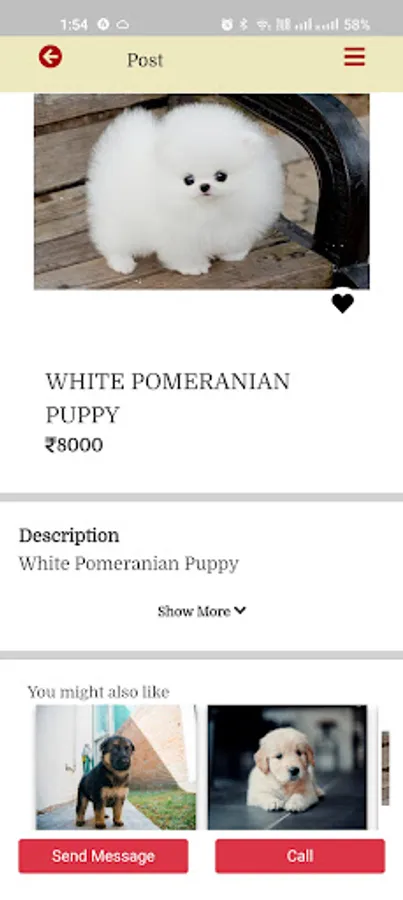Select the partially visible third suggestion thumbnail
Image resolution: width=403 pixels, height=900 pixels.
(386, 767)
